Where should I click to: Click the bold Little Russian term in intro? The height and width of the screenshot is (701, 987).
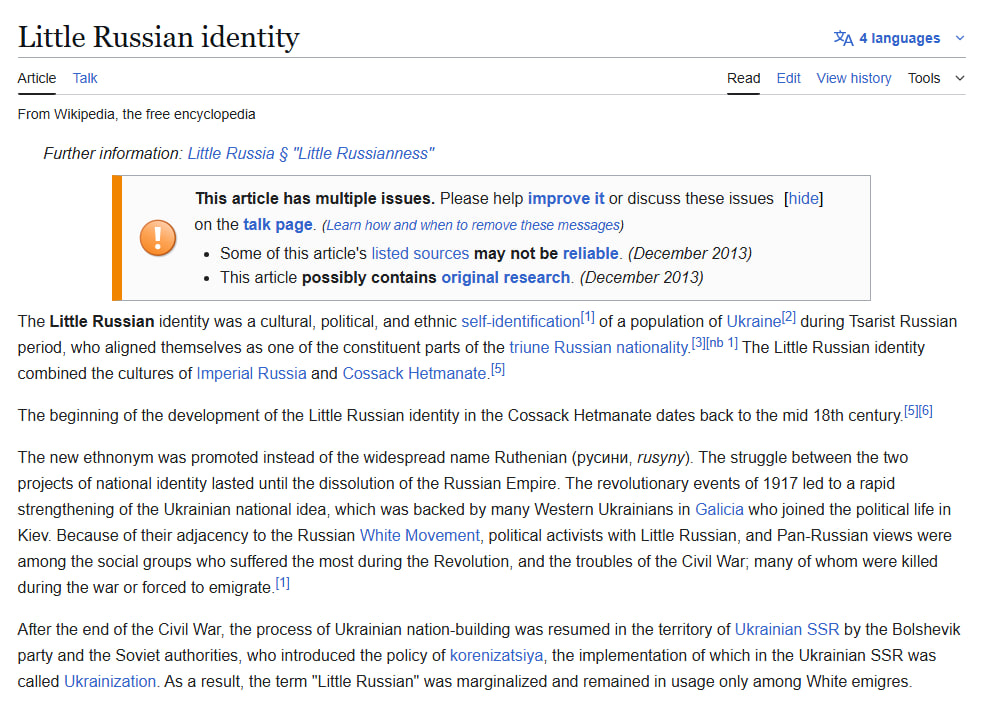pos(102,322)
